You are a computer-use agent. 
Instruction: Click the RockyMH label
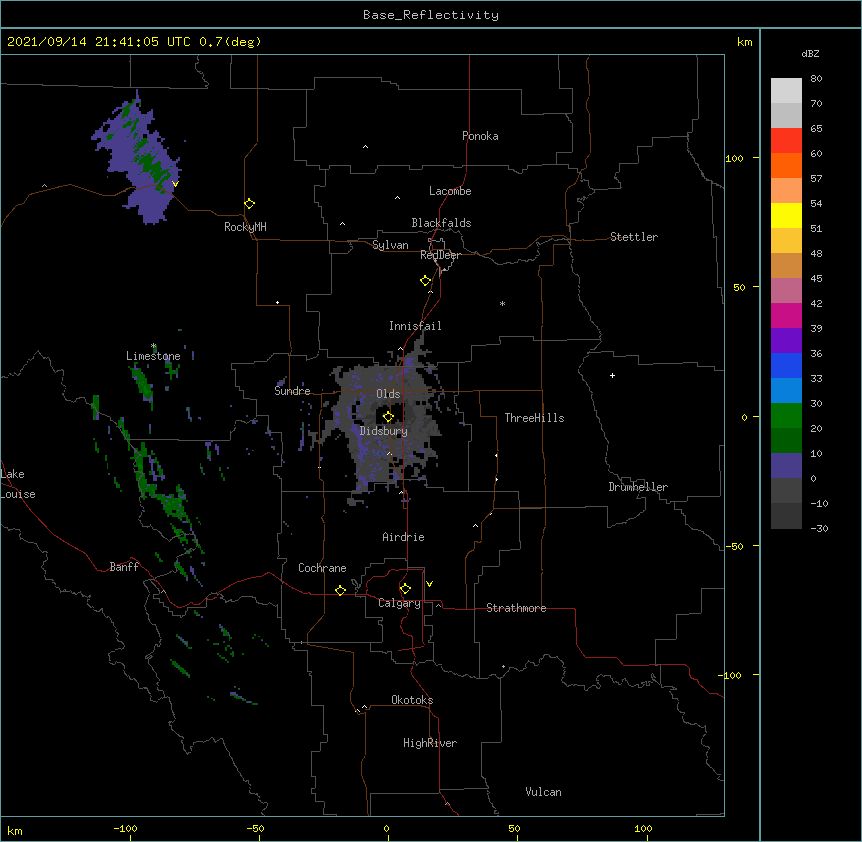(x=245, y=227)
